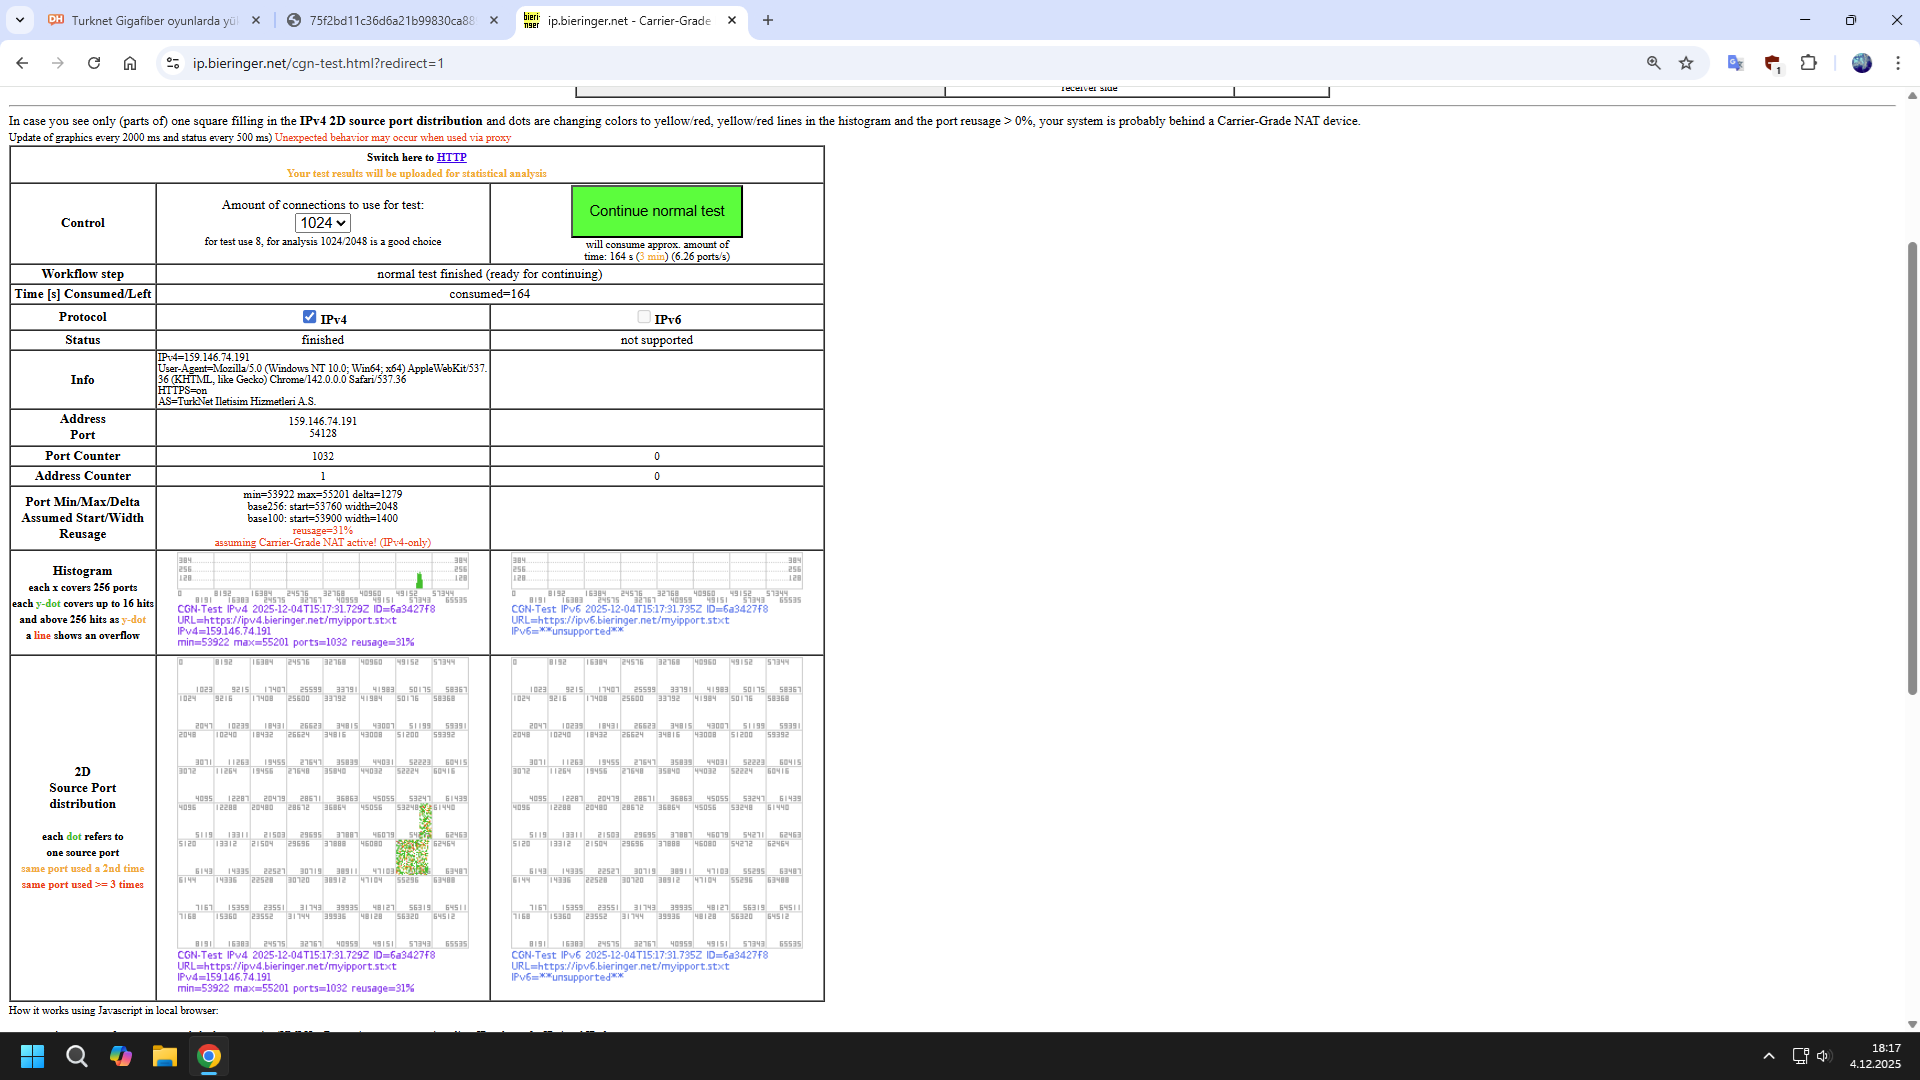The height and width of the screenshot is (1080, 1920).
Task: Switch to the Turknet Gigafiber tab
Action: click(x=154, y=20)
